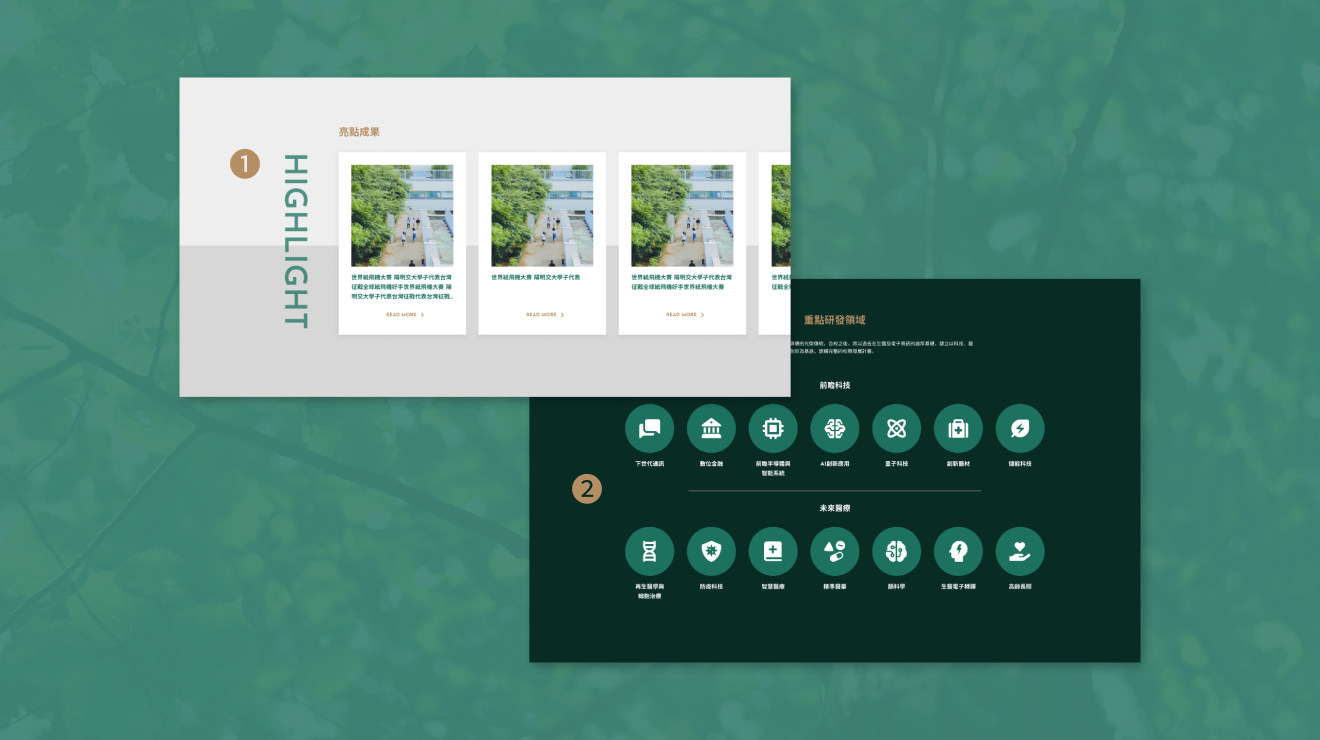Open the 創新醫材 medical kit icon

tap(959, 429)
